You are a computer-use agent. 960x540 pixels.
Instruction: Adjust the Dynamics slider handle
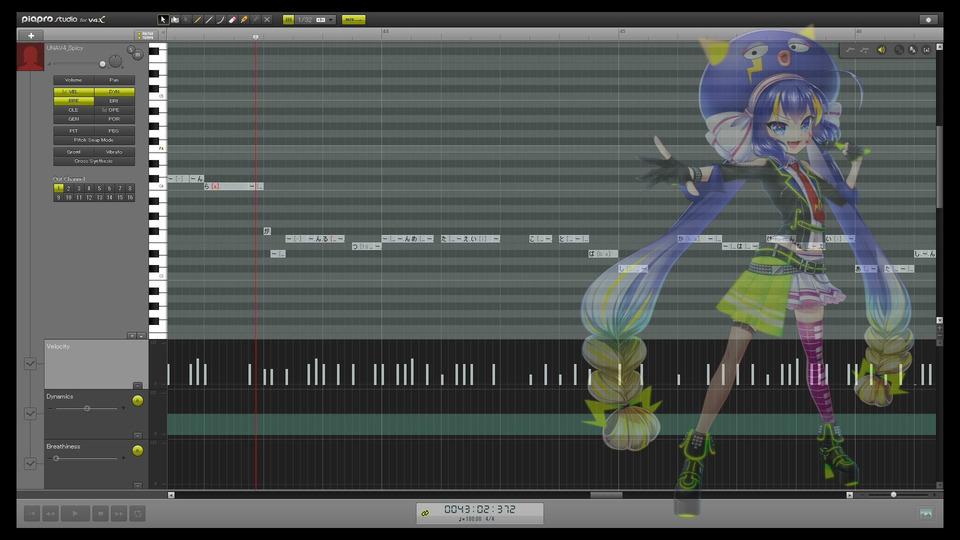click(87, 408)
